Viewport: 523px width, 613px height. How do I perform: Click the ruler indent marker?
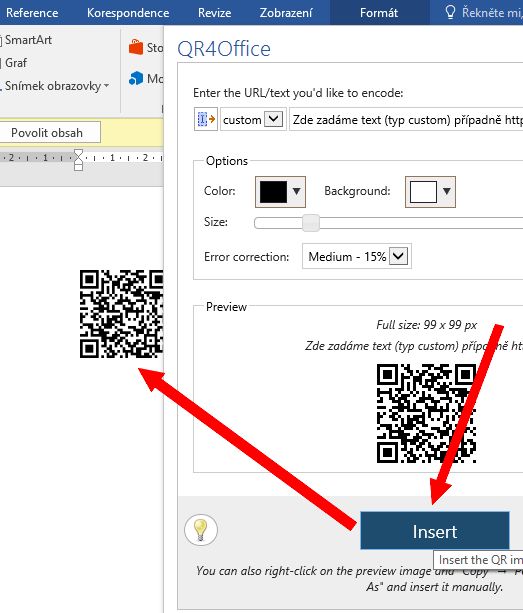pos(78,160)
